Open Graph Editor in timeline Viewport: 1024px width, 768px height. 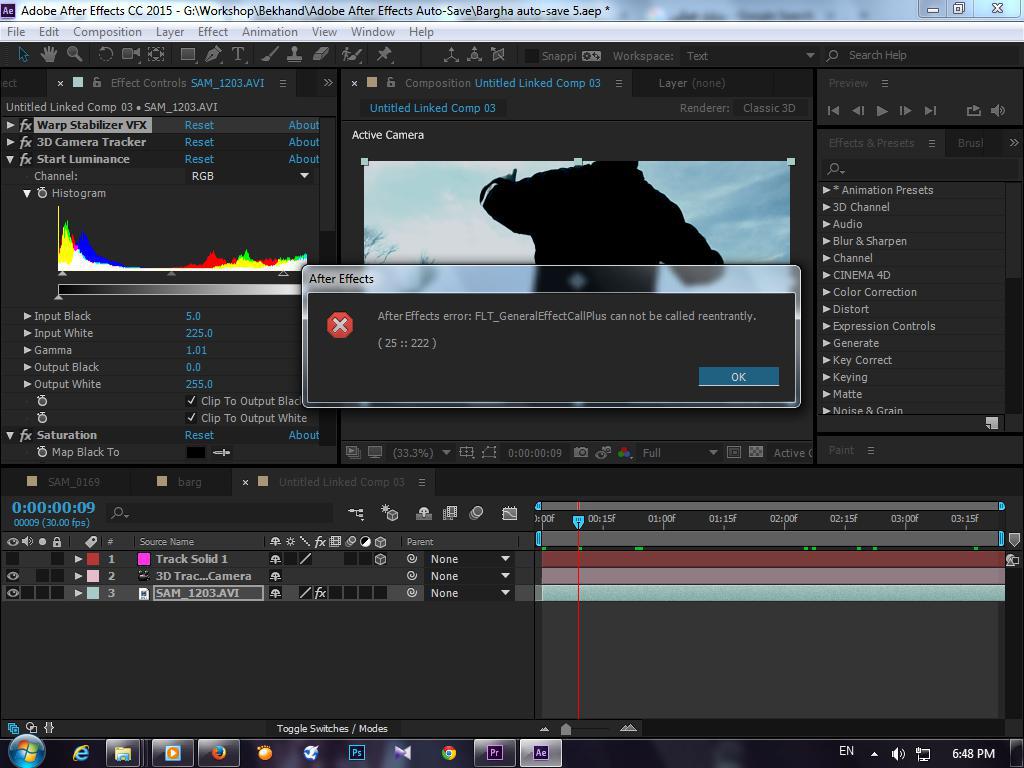[x=509, y=513]
